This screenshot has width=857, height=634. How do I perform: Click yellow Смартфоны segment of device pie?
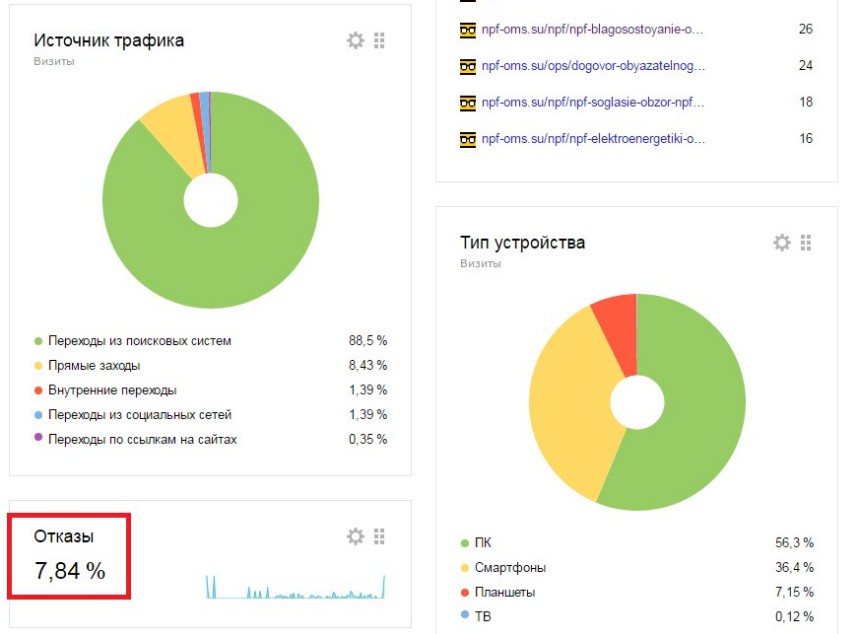click(568, 404)
